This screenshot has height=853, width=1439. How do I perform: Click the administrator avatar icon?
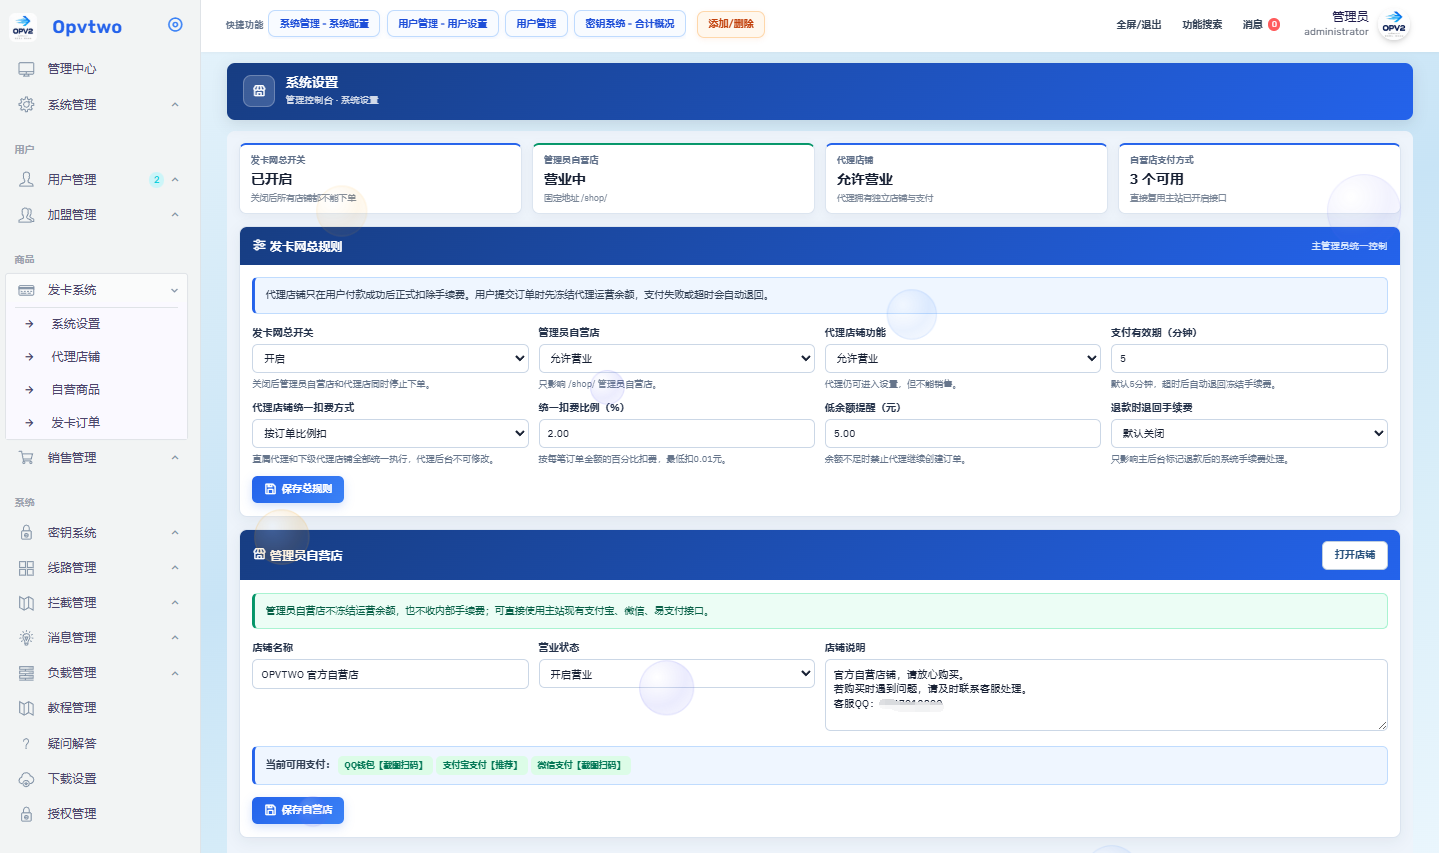coord(1394,24)
